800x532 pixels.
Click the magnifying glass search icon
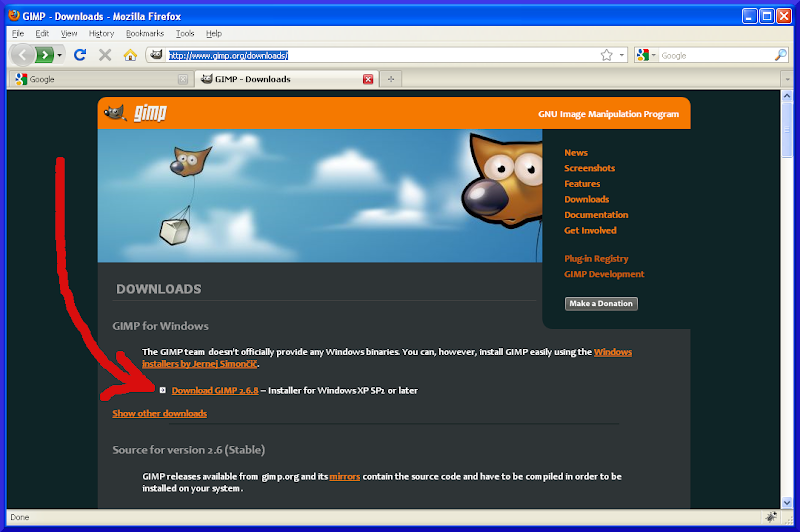(x=781, y=55)
